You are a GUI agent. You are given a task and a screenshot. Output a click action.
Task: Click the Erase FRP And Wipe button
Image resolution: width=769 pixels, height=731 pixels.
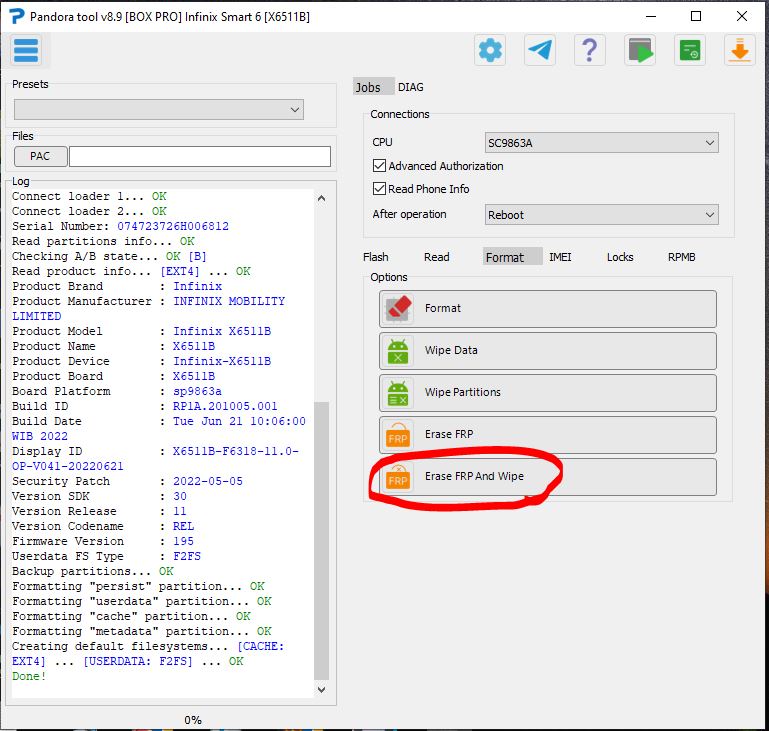click(x=548, y=477)
